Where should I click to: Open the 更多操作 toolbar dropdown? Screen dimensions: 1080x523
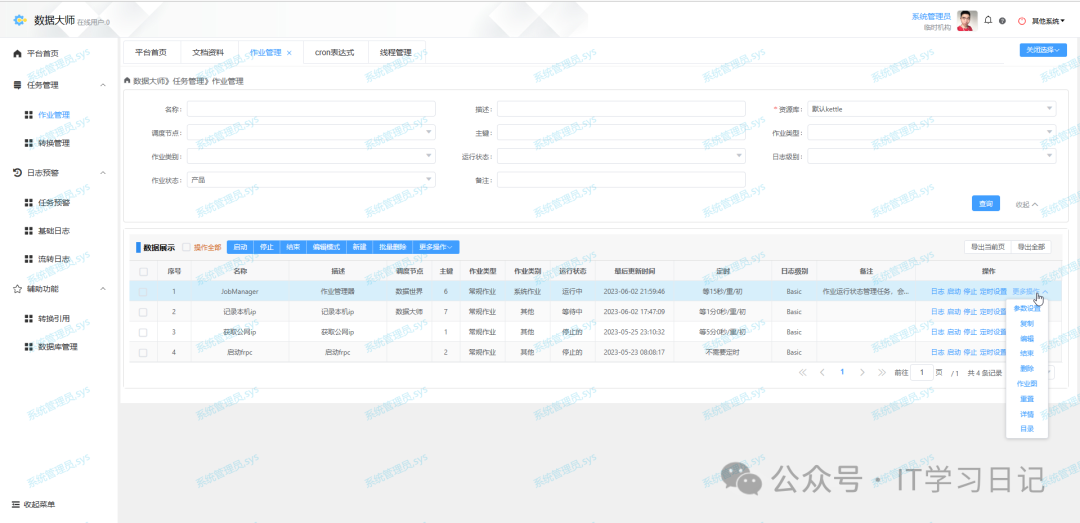pos(435,247)
